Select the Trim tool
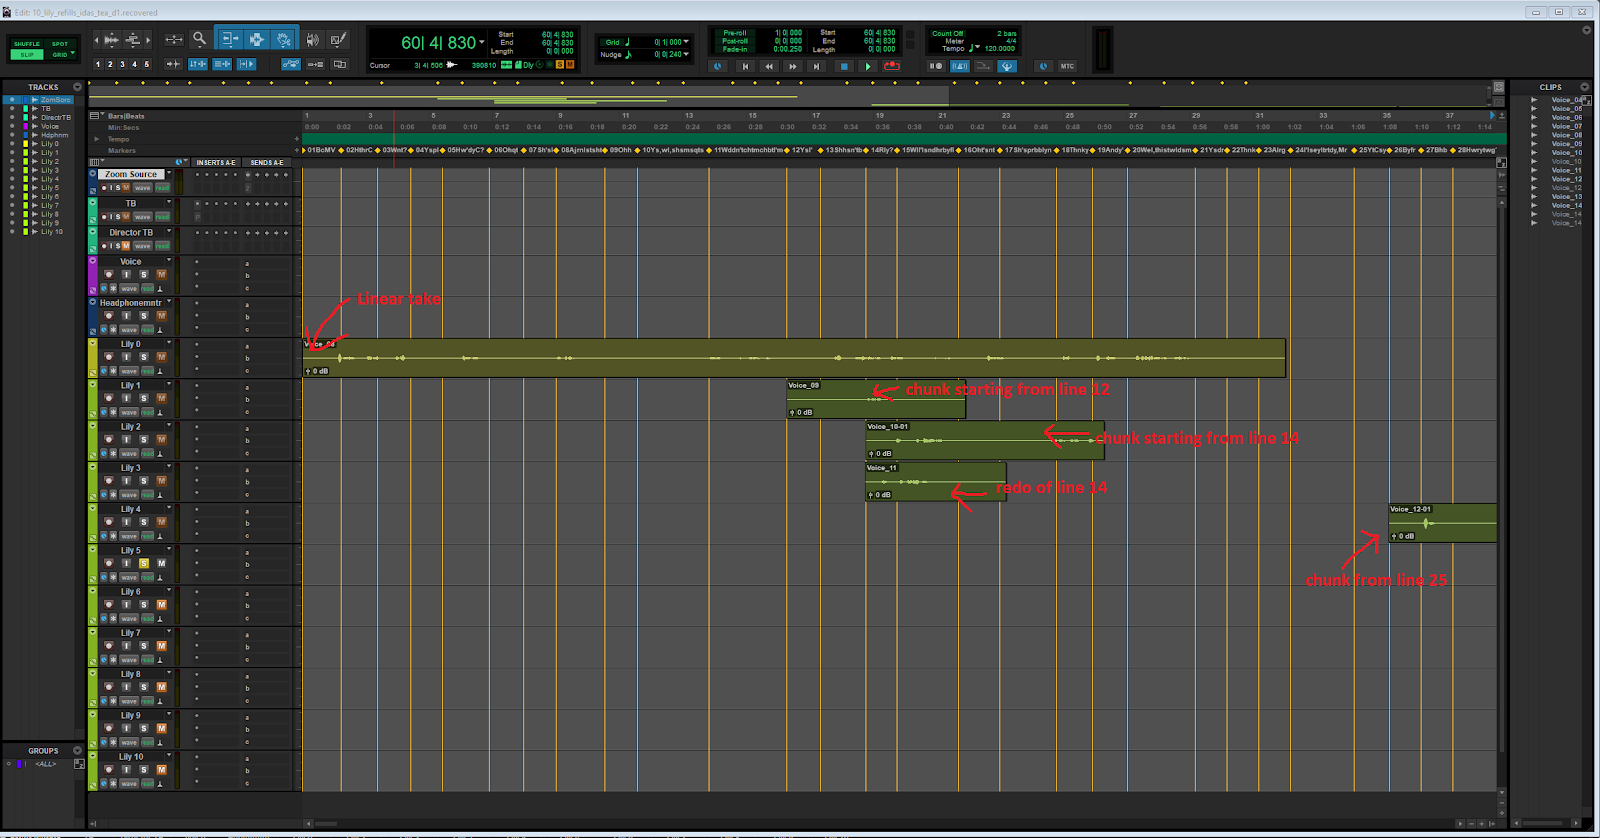Screen dimensions: 1600x838 point(230,39)
